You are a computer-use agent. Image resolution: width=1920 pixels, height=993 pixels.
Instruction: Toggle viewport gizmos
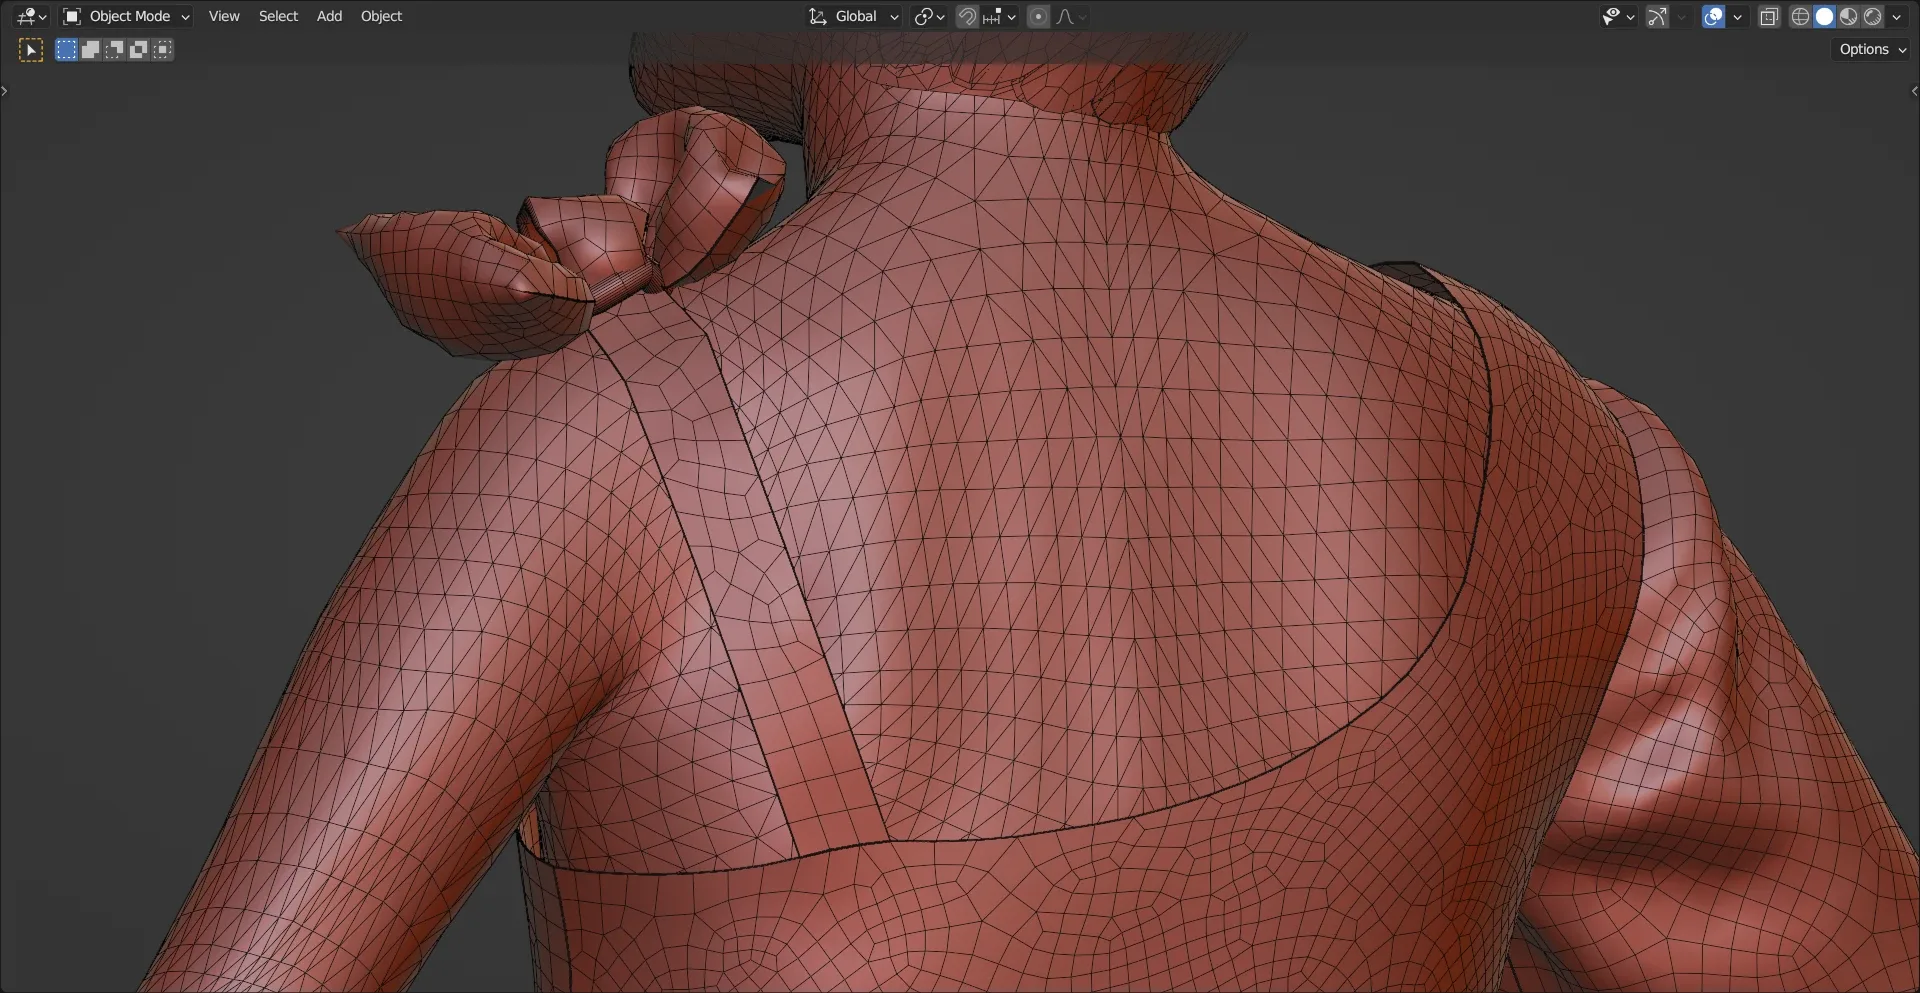point(1657,16)
